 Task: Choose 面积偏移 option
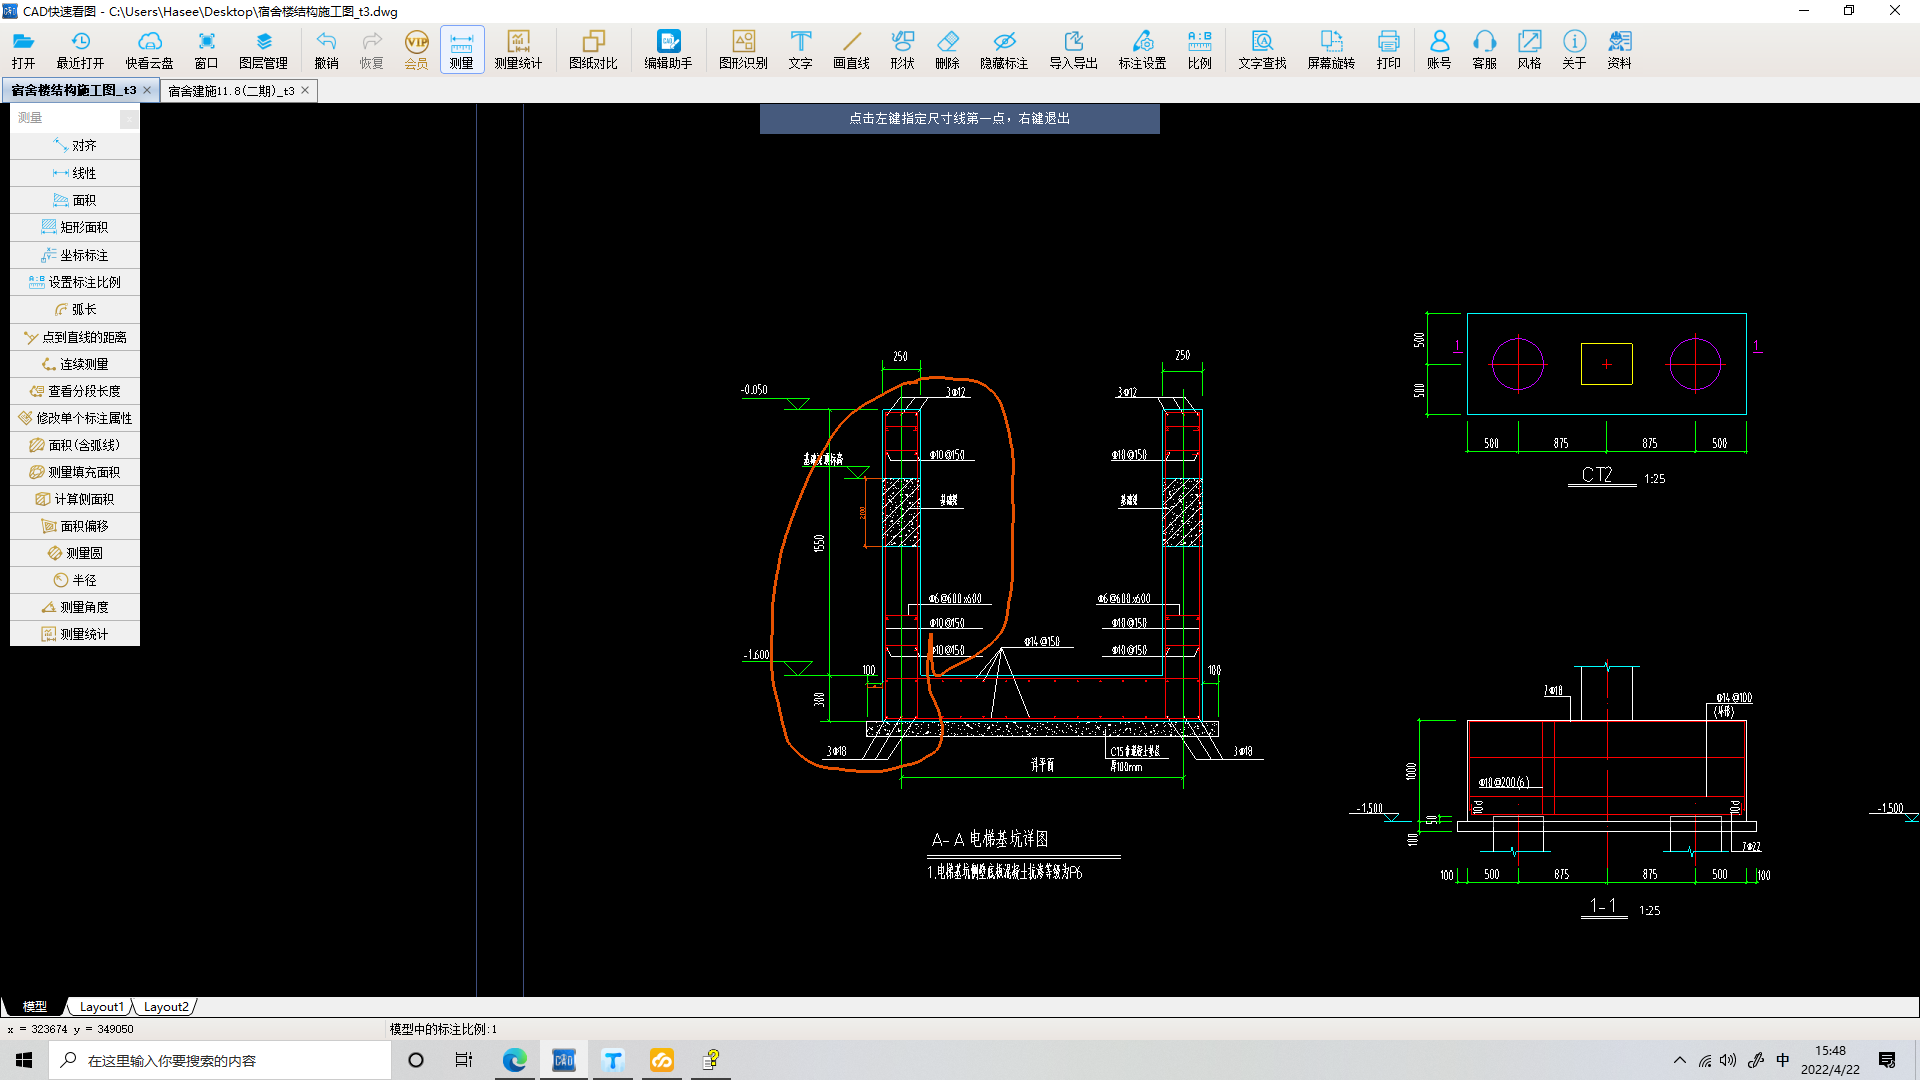(x=75, y=526)
